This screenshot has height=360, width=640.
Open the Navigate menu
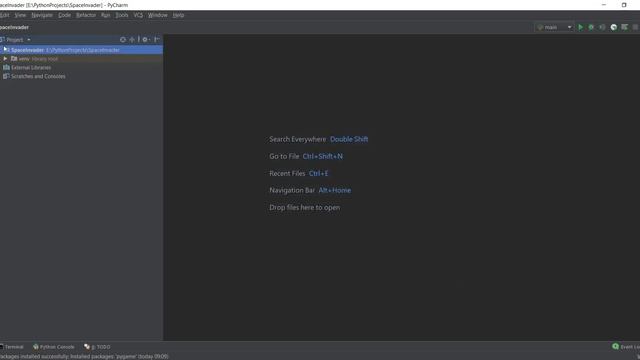click(42, 15)
